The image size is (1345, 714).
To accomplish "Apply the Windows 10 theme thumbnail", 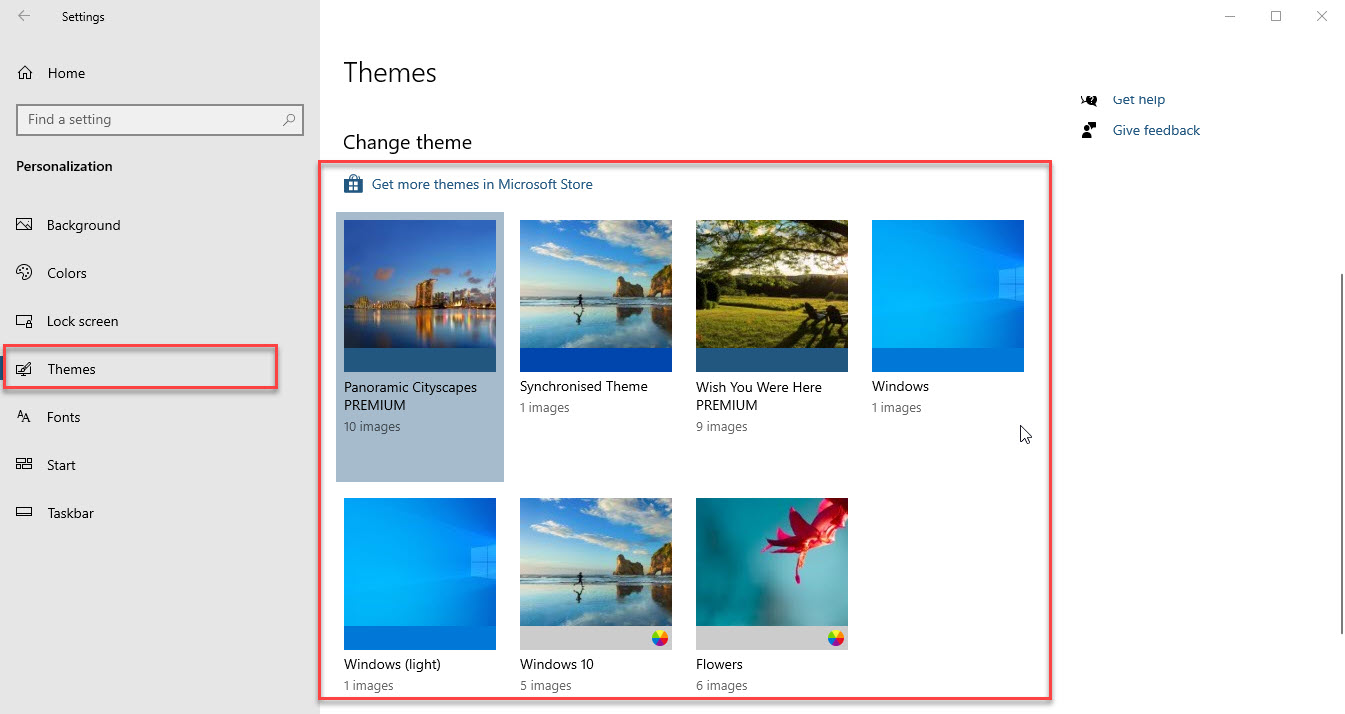I will click(596, 574).
